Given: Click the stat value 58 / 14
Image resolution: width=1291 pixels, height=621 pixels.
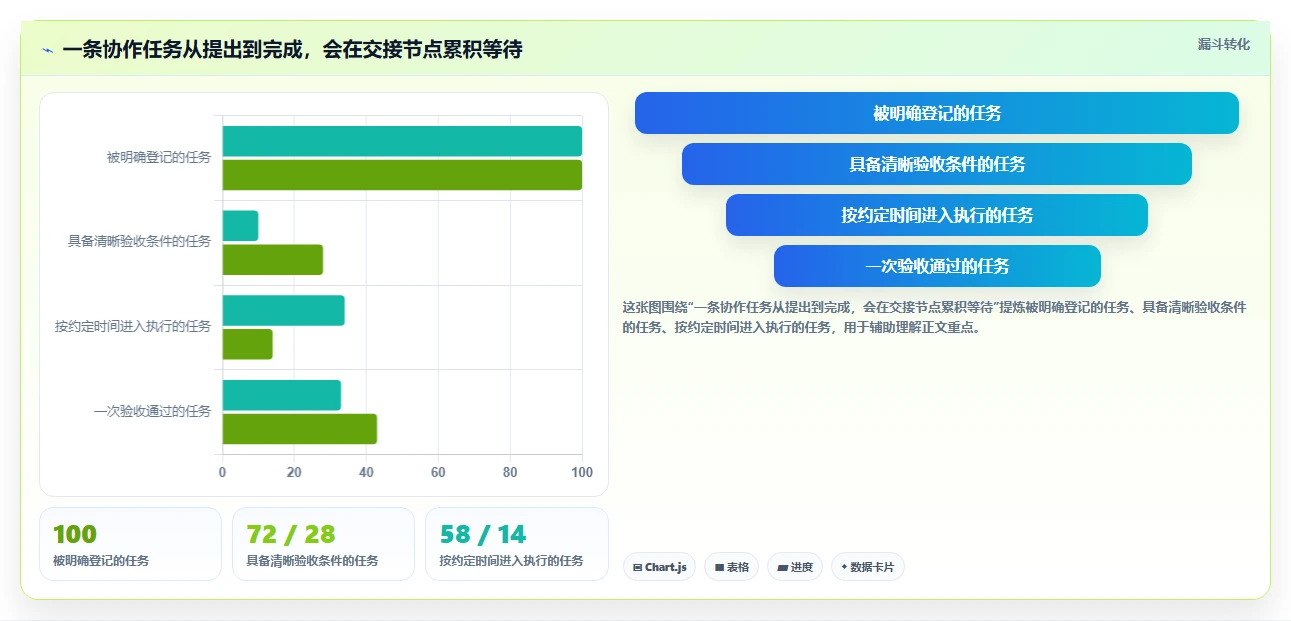Looking at the screenshot, I should tap(483, 535).
